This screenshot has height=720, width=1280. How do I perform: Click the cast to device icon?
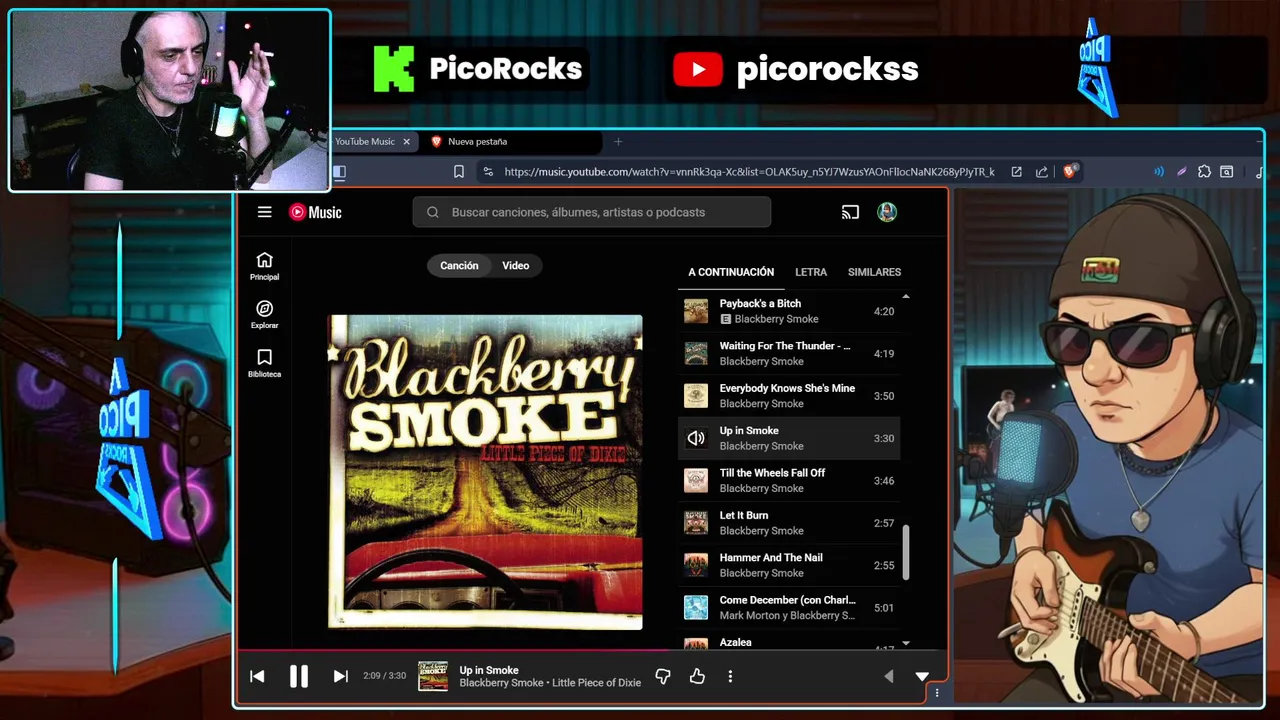[x=850, y=212]
